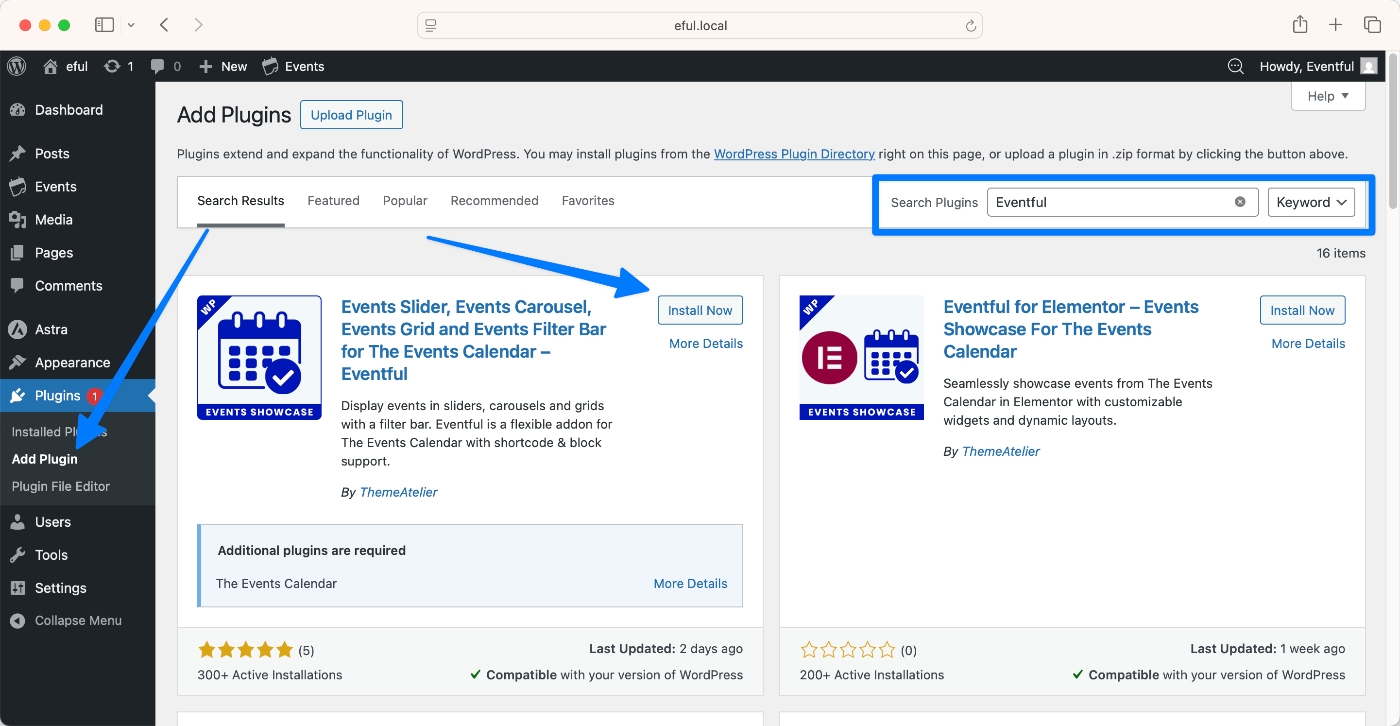Switch to the Search Results tab
Image resolution: width=1400 pixels, height=726 pixels.
[240, 201]
